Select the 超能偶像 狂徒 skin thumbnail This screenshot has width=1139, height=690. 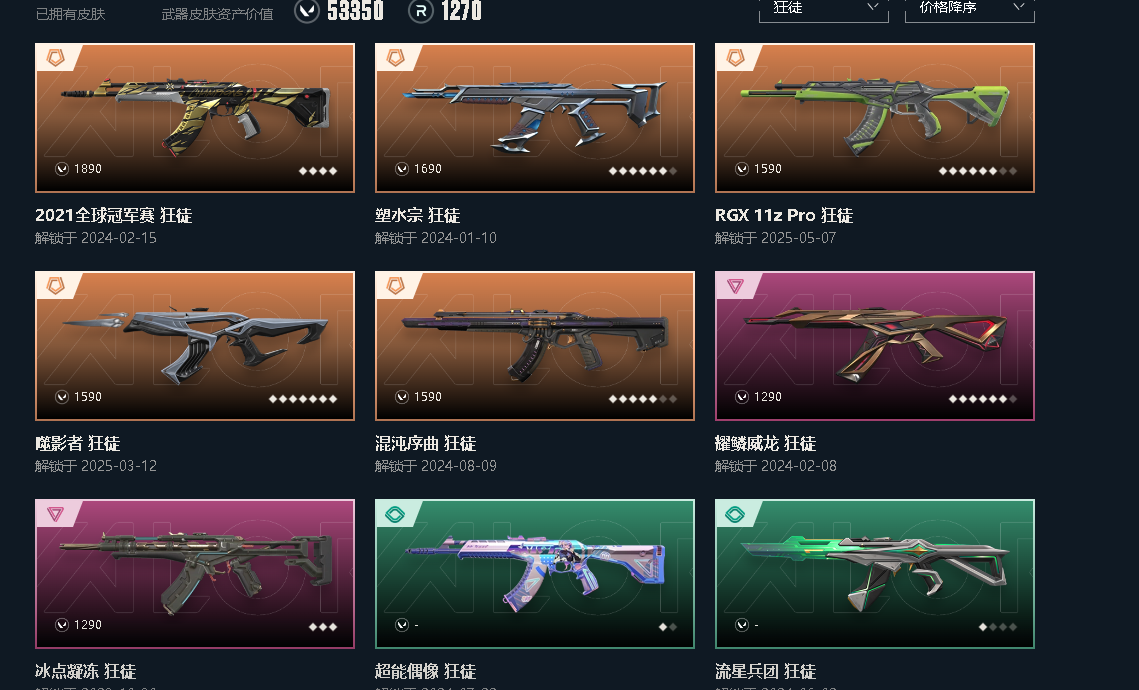point(535,574)
